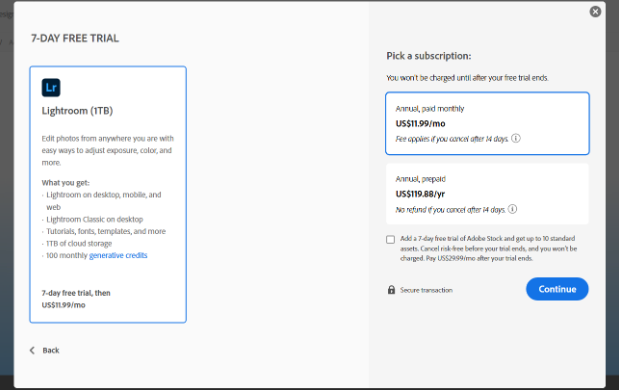The image size is (619, 390).
Task: Click 'Lightroom (1TB)' product title
Action: coord(77,111)
